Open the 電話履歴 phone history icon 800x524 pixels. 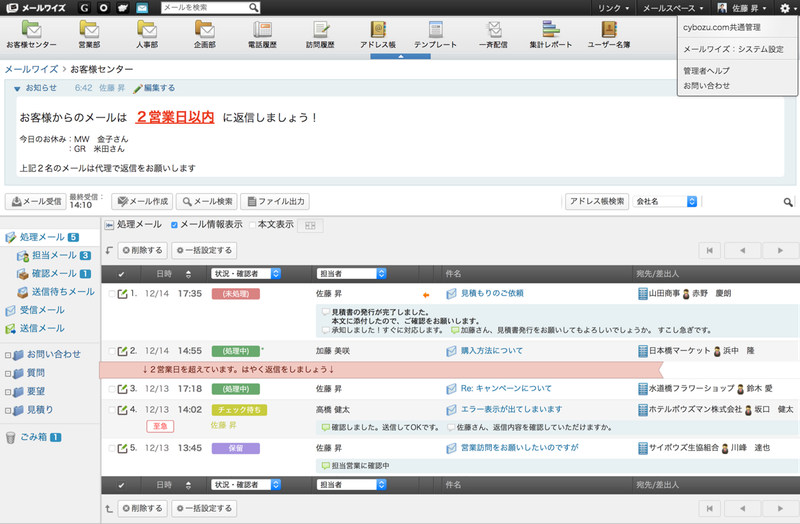pyautogui.click(x=262, y=34)
